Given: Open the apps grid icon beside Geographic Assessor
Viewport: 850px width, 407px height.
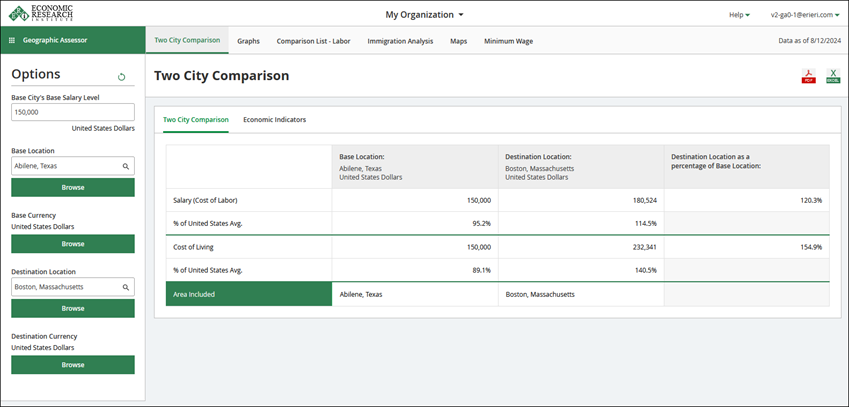Looking at the screenshot, I should pos(12,40).
